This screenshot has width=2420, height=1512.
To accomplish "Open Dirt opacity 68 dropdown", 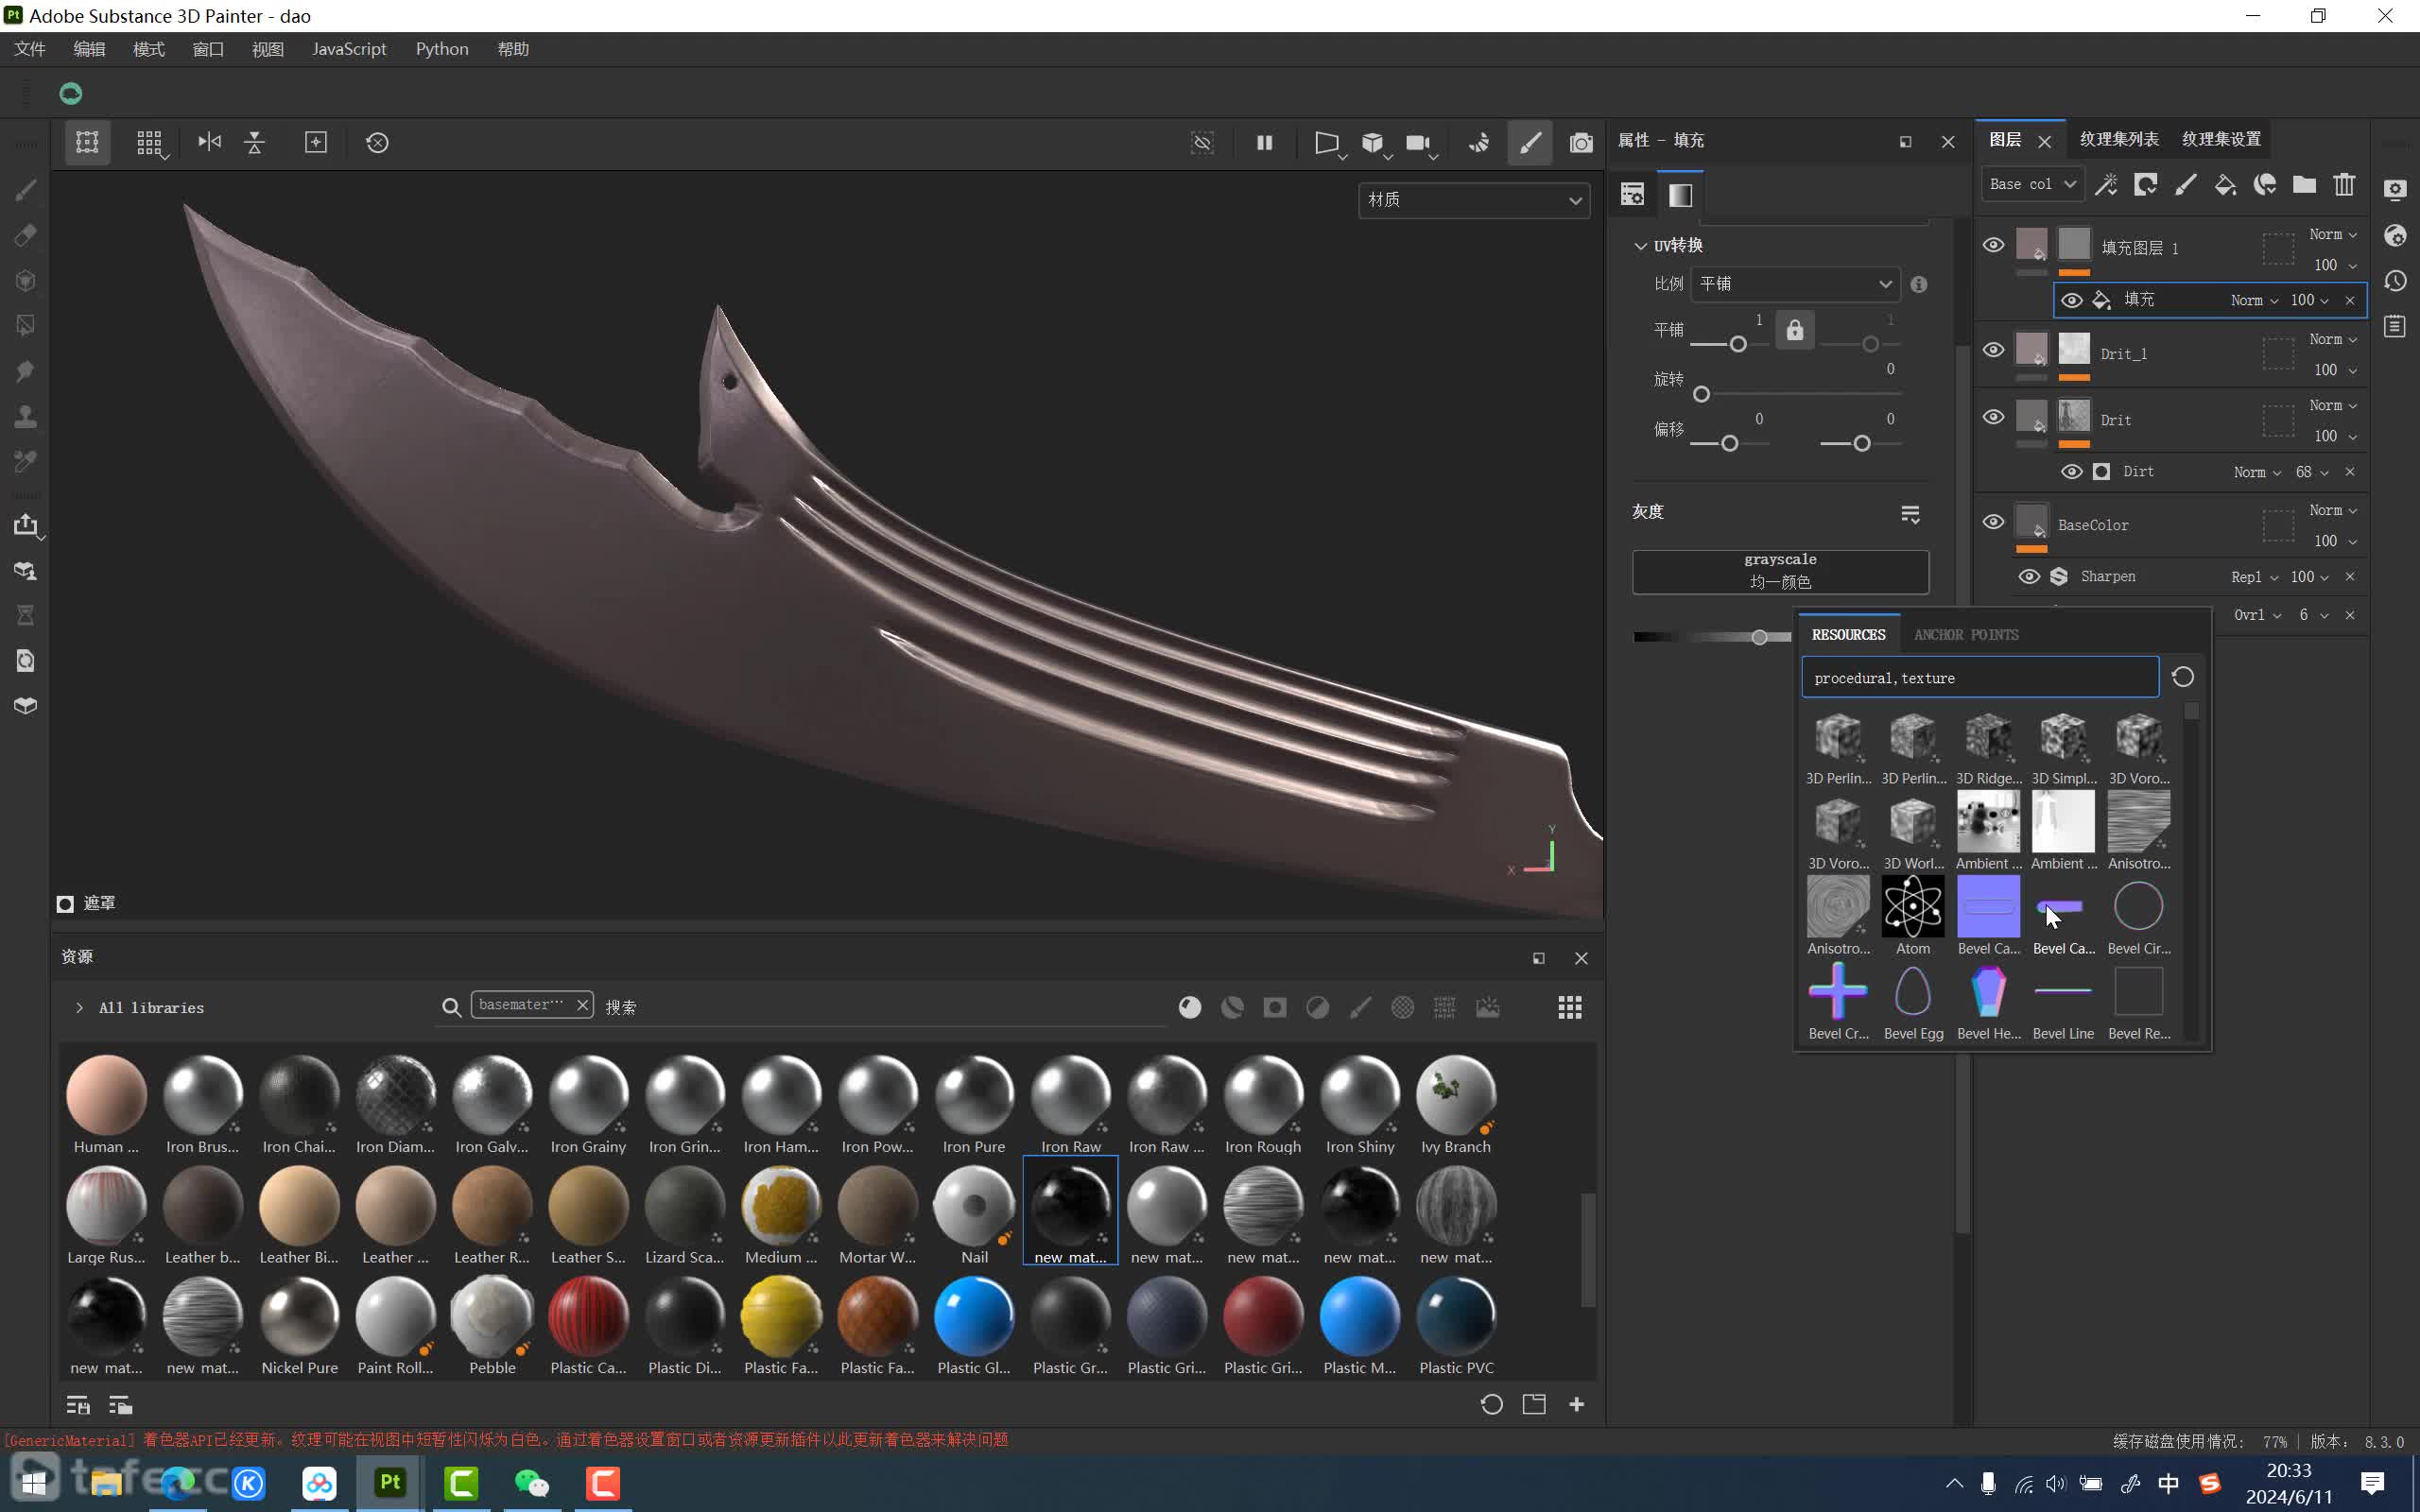I will pos(2312,472).
